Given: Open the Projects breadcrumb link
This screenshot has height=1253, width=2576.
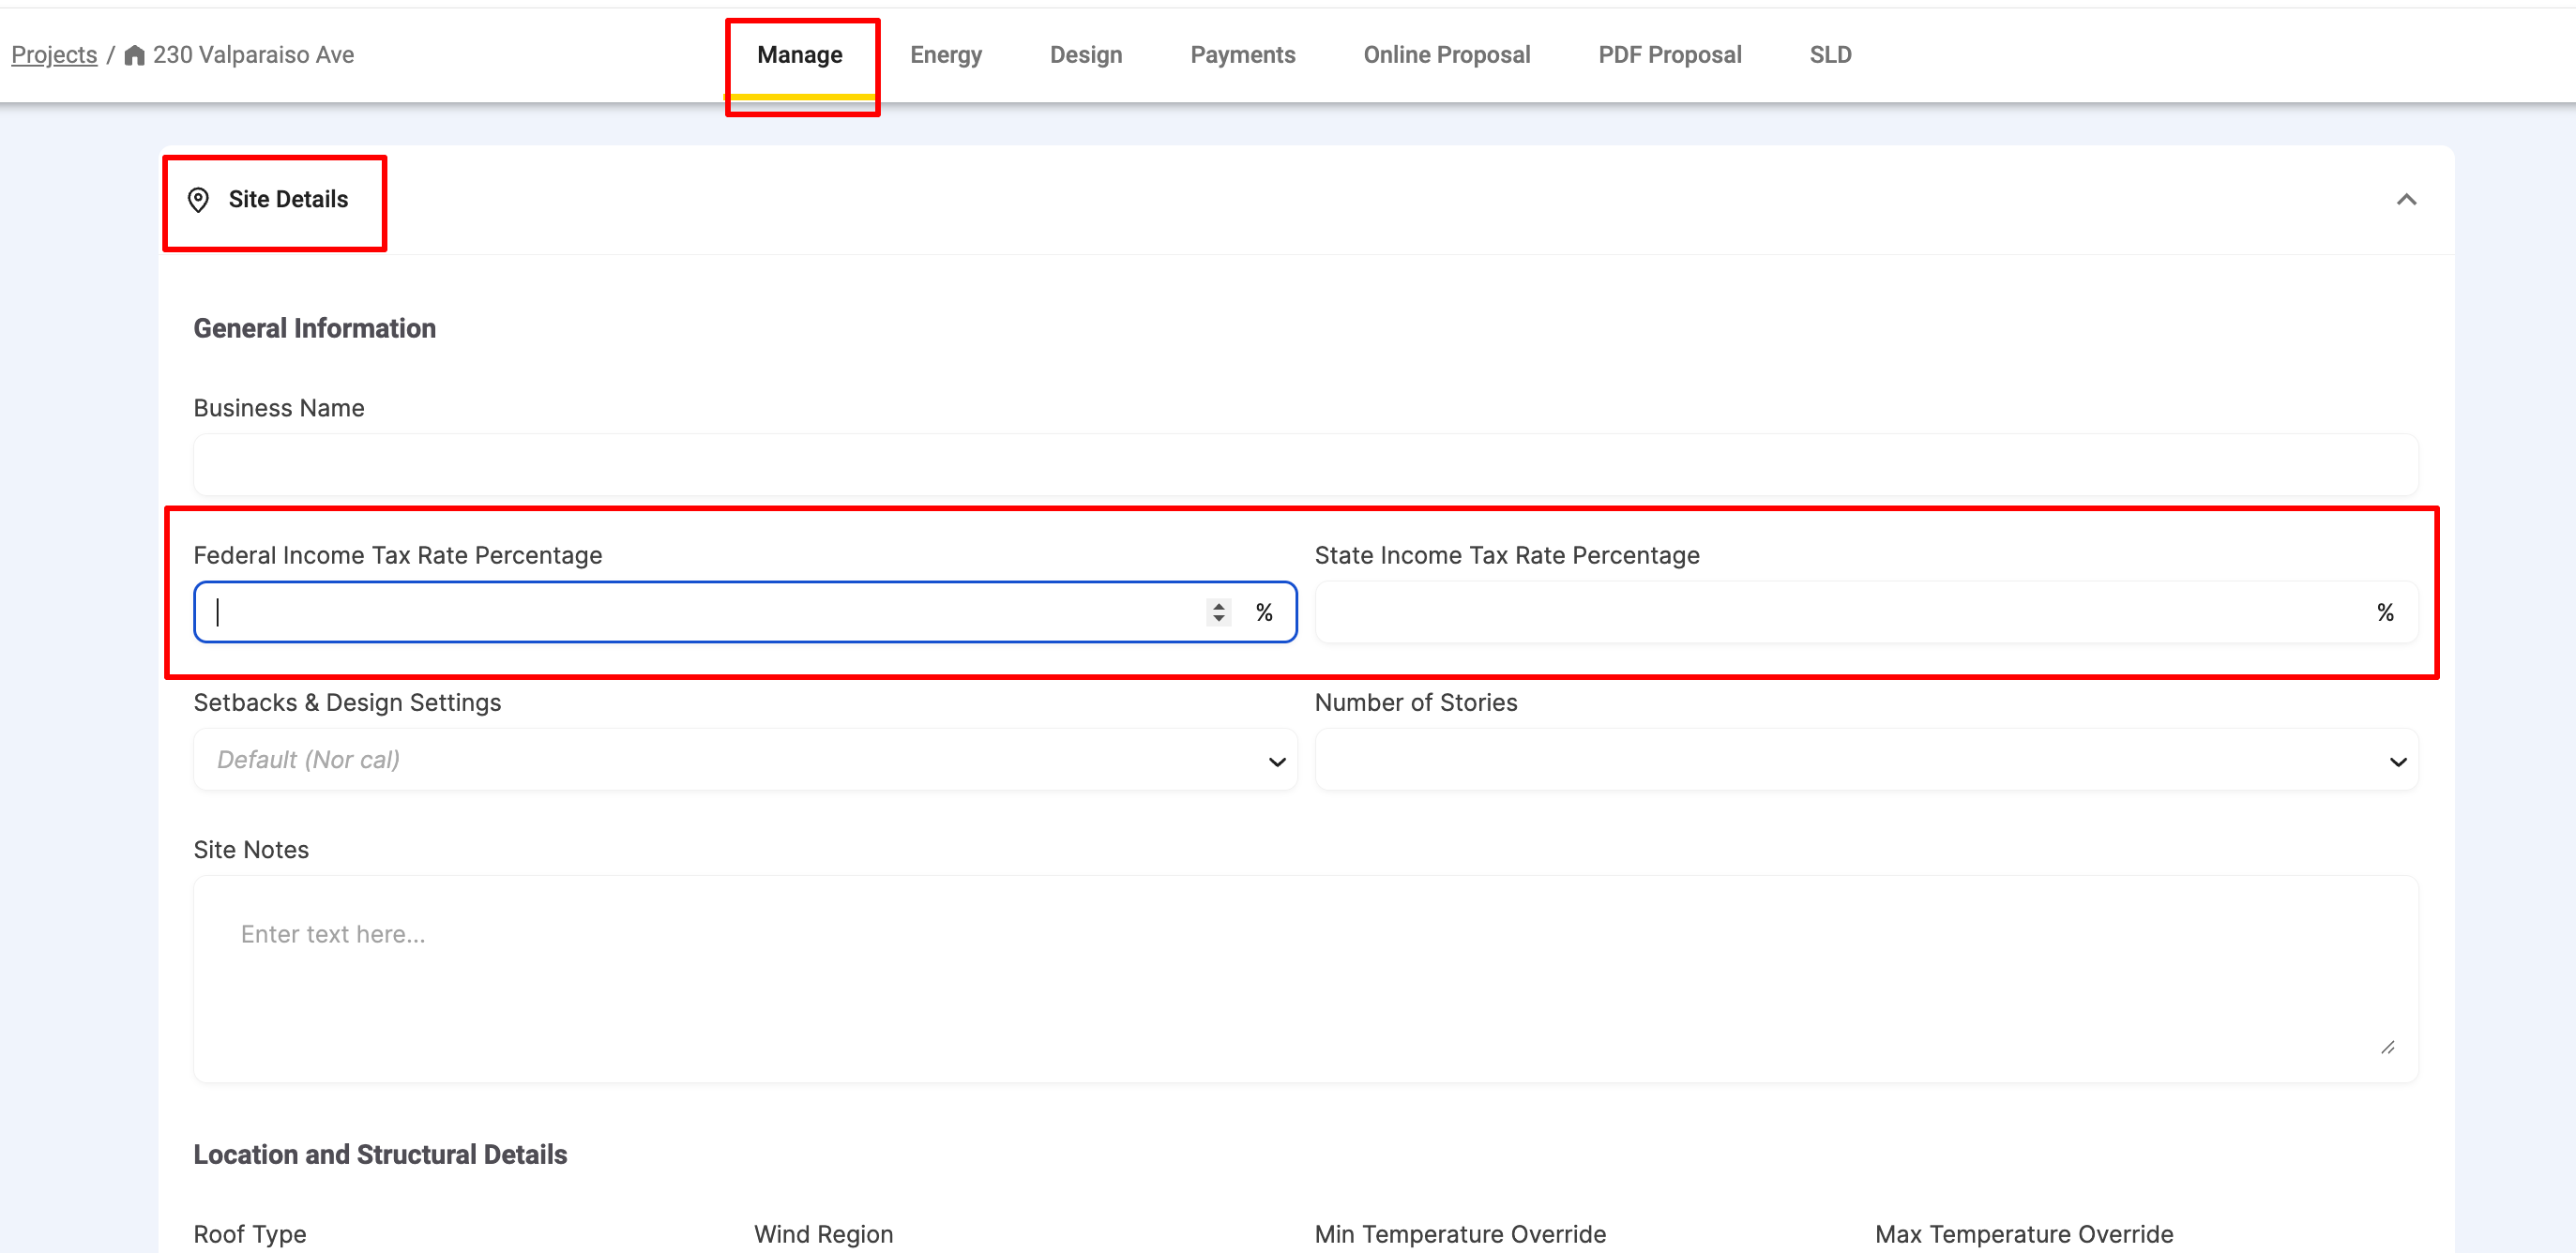Looking at the screenshot, I should 54,55.
